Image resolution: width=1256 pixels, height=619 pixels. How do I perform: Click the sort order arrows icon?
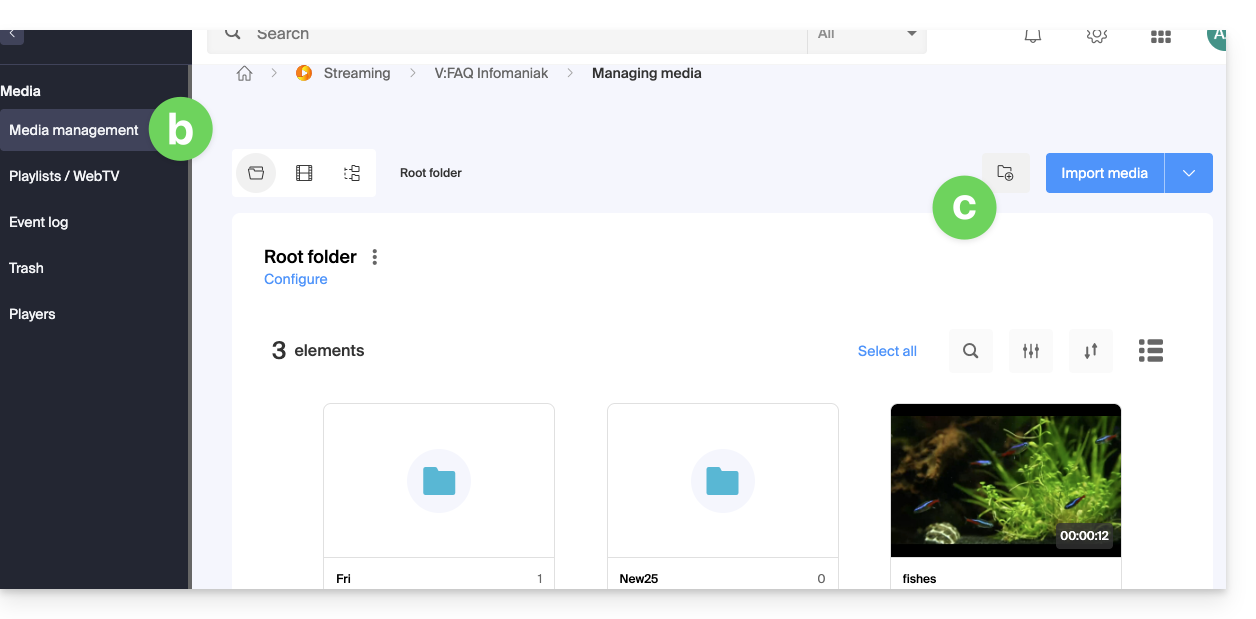pyautogui.click(x=1091, y=351)
